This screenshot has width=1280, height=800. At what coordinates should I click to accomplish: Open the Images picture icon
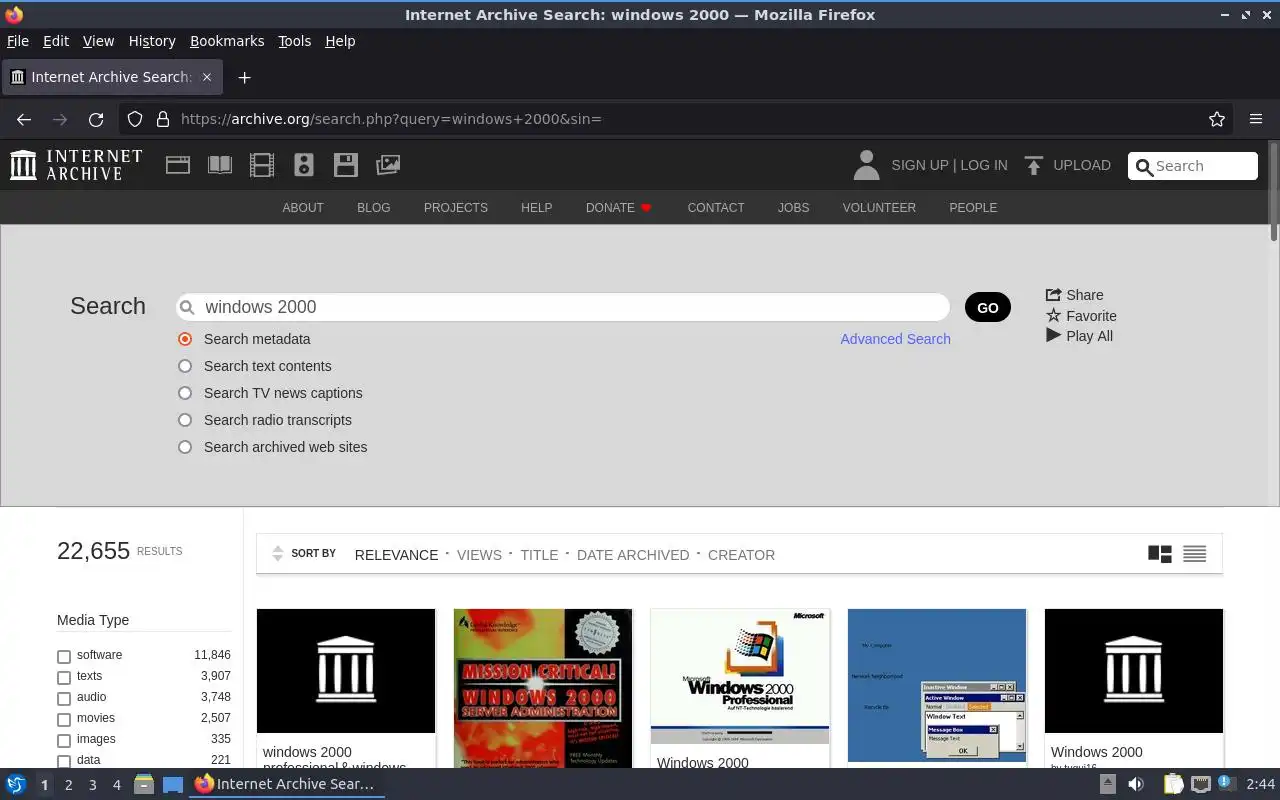388,165
